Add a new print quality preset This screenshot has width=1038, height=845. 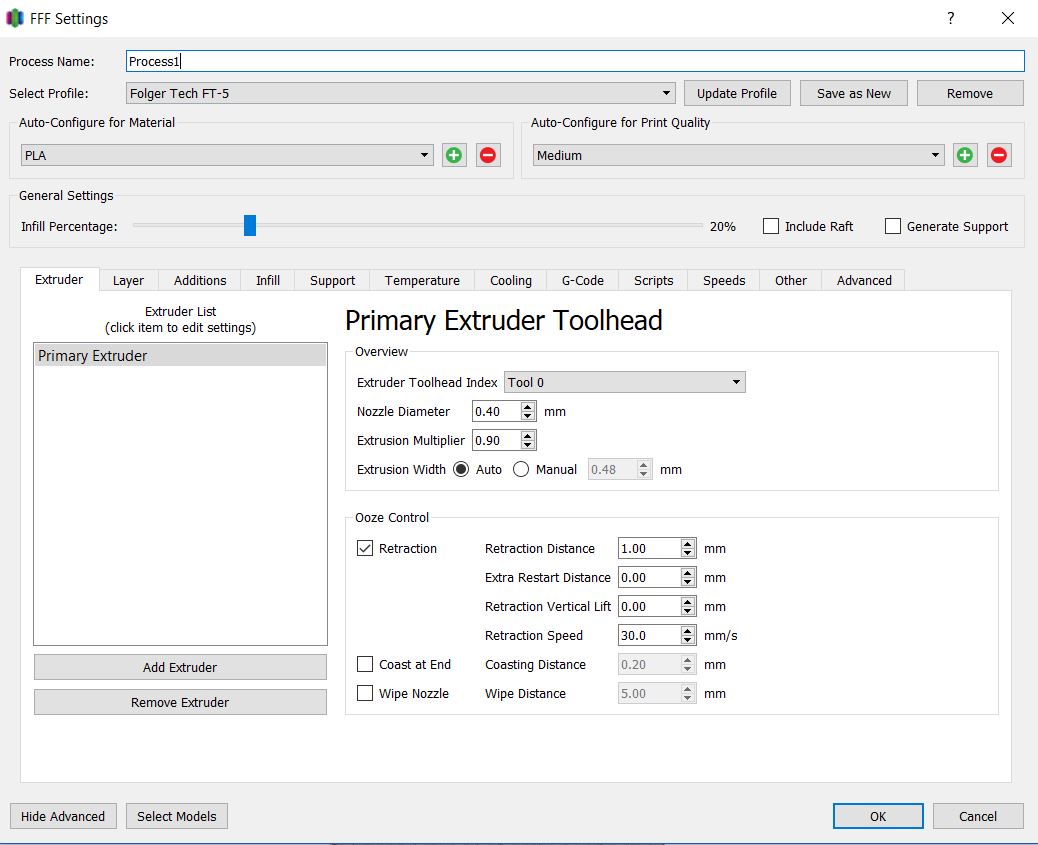964,155
